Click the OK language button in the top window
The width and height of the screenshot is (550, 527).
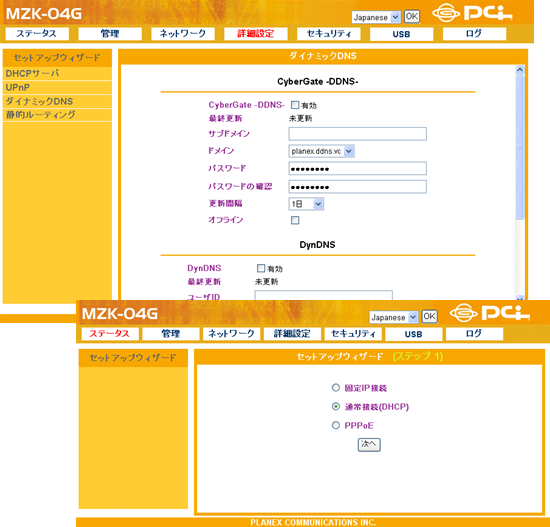pyautogui.click(x=411, y=16)
